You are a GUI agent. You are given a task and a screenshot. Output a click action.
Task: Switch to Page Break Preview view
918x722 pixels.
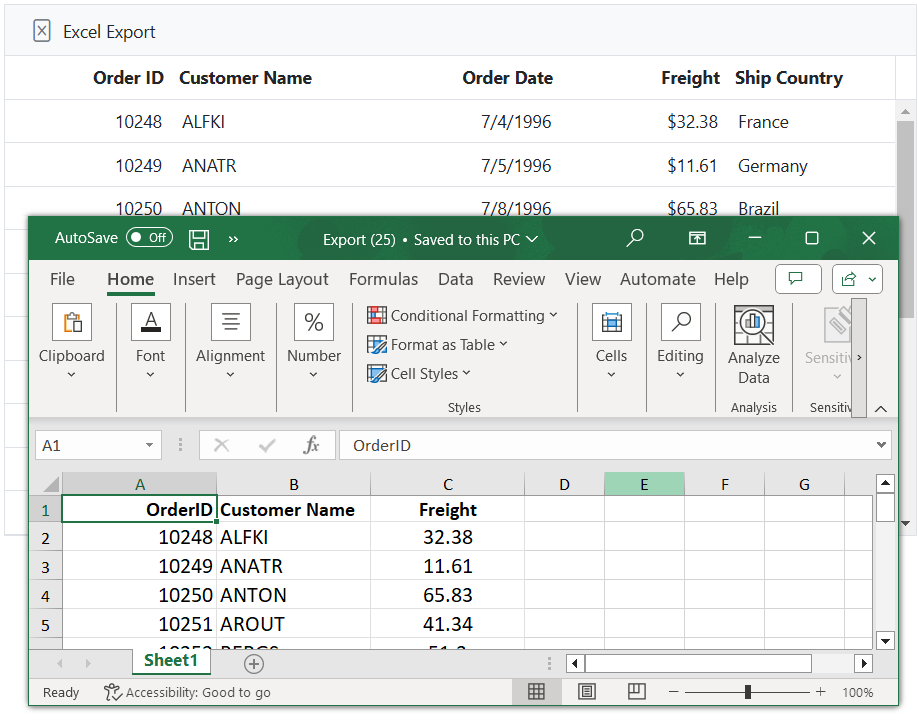coord(636,691)
